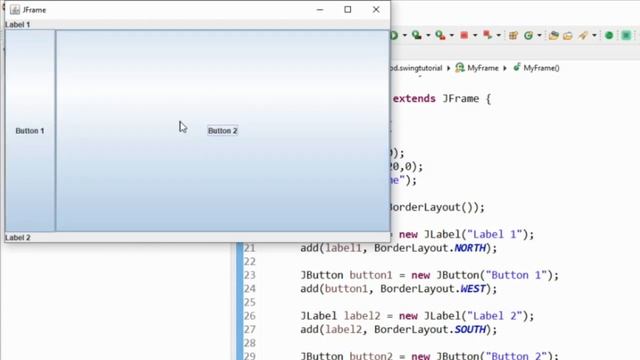
Task: Click the variable button1 in line 23
Action: click(x=371, y=275)
